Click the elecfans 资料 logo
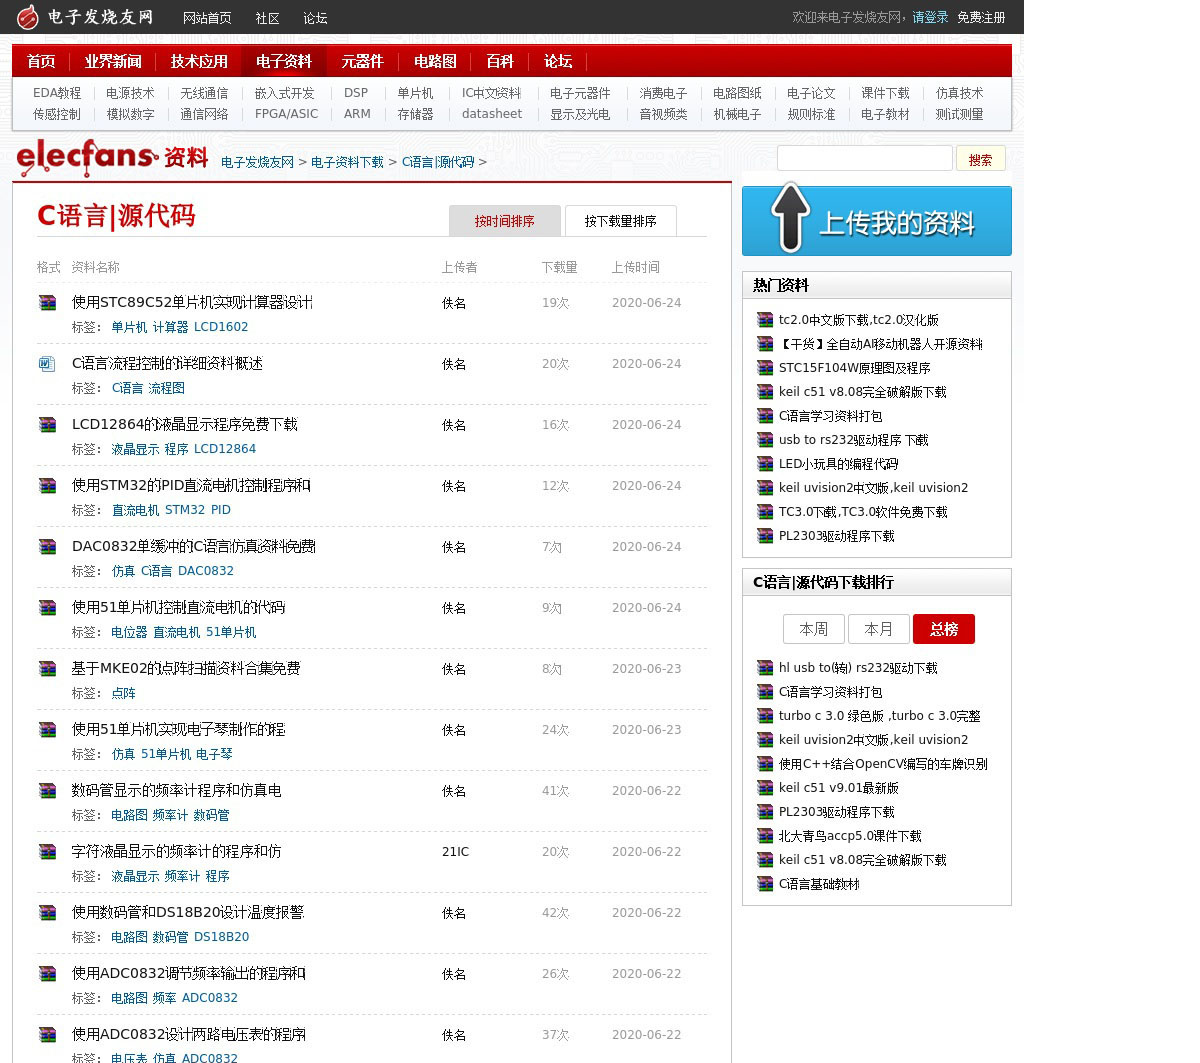This screenshot has width=1200, height=1063. (x=112, y=158)
